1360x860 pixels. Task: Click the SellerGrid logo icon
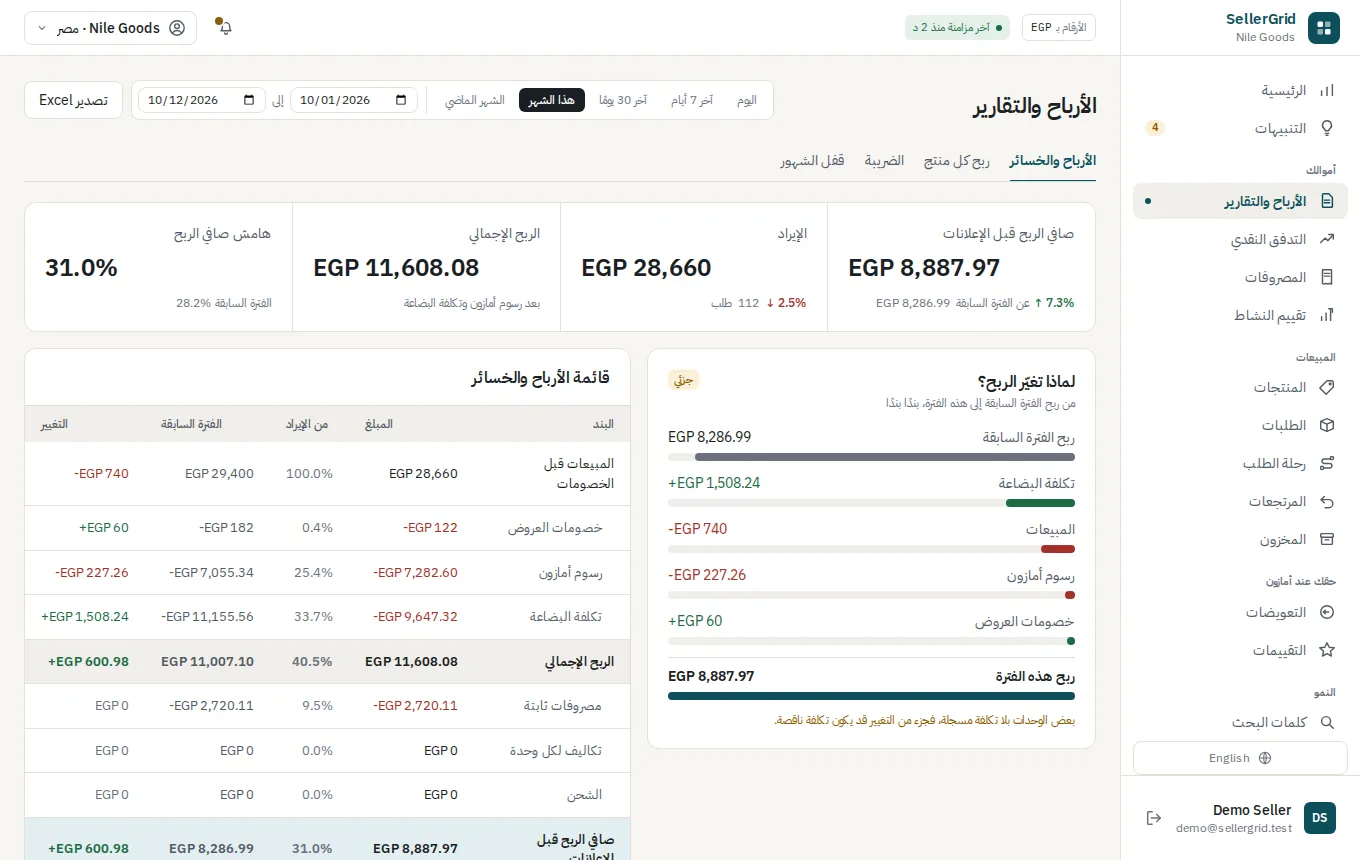click(1323, 28)
